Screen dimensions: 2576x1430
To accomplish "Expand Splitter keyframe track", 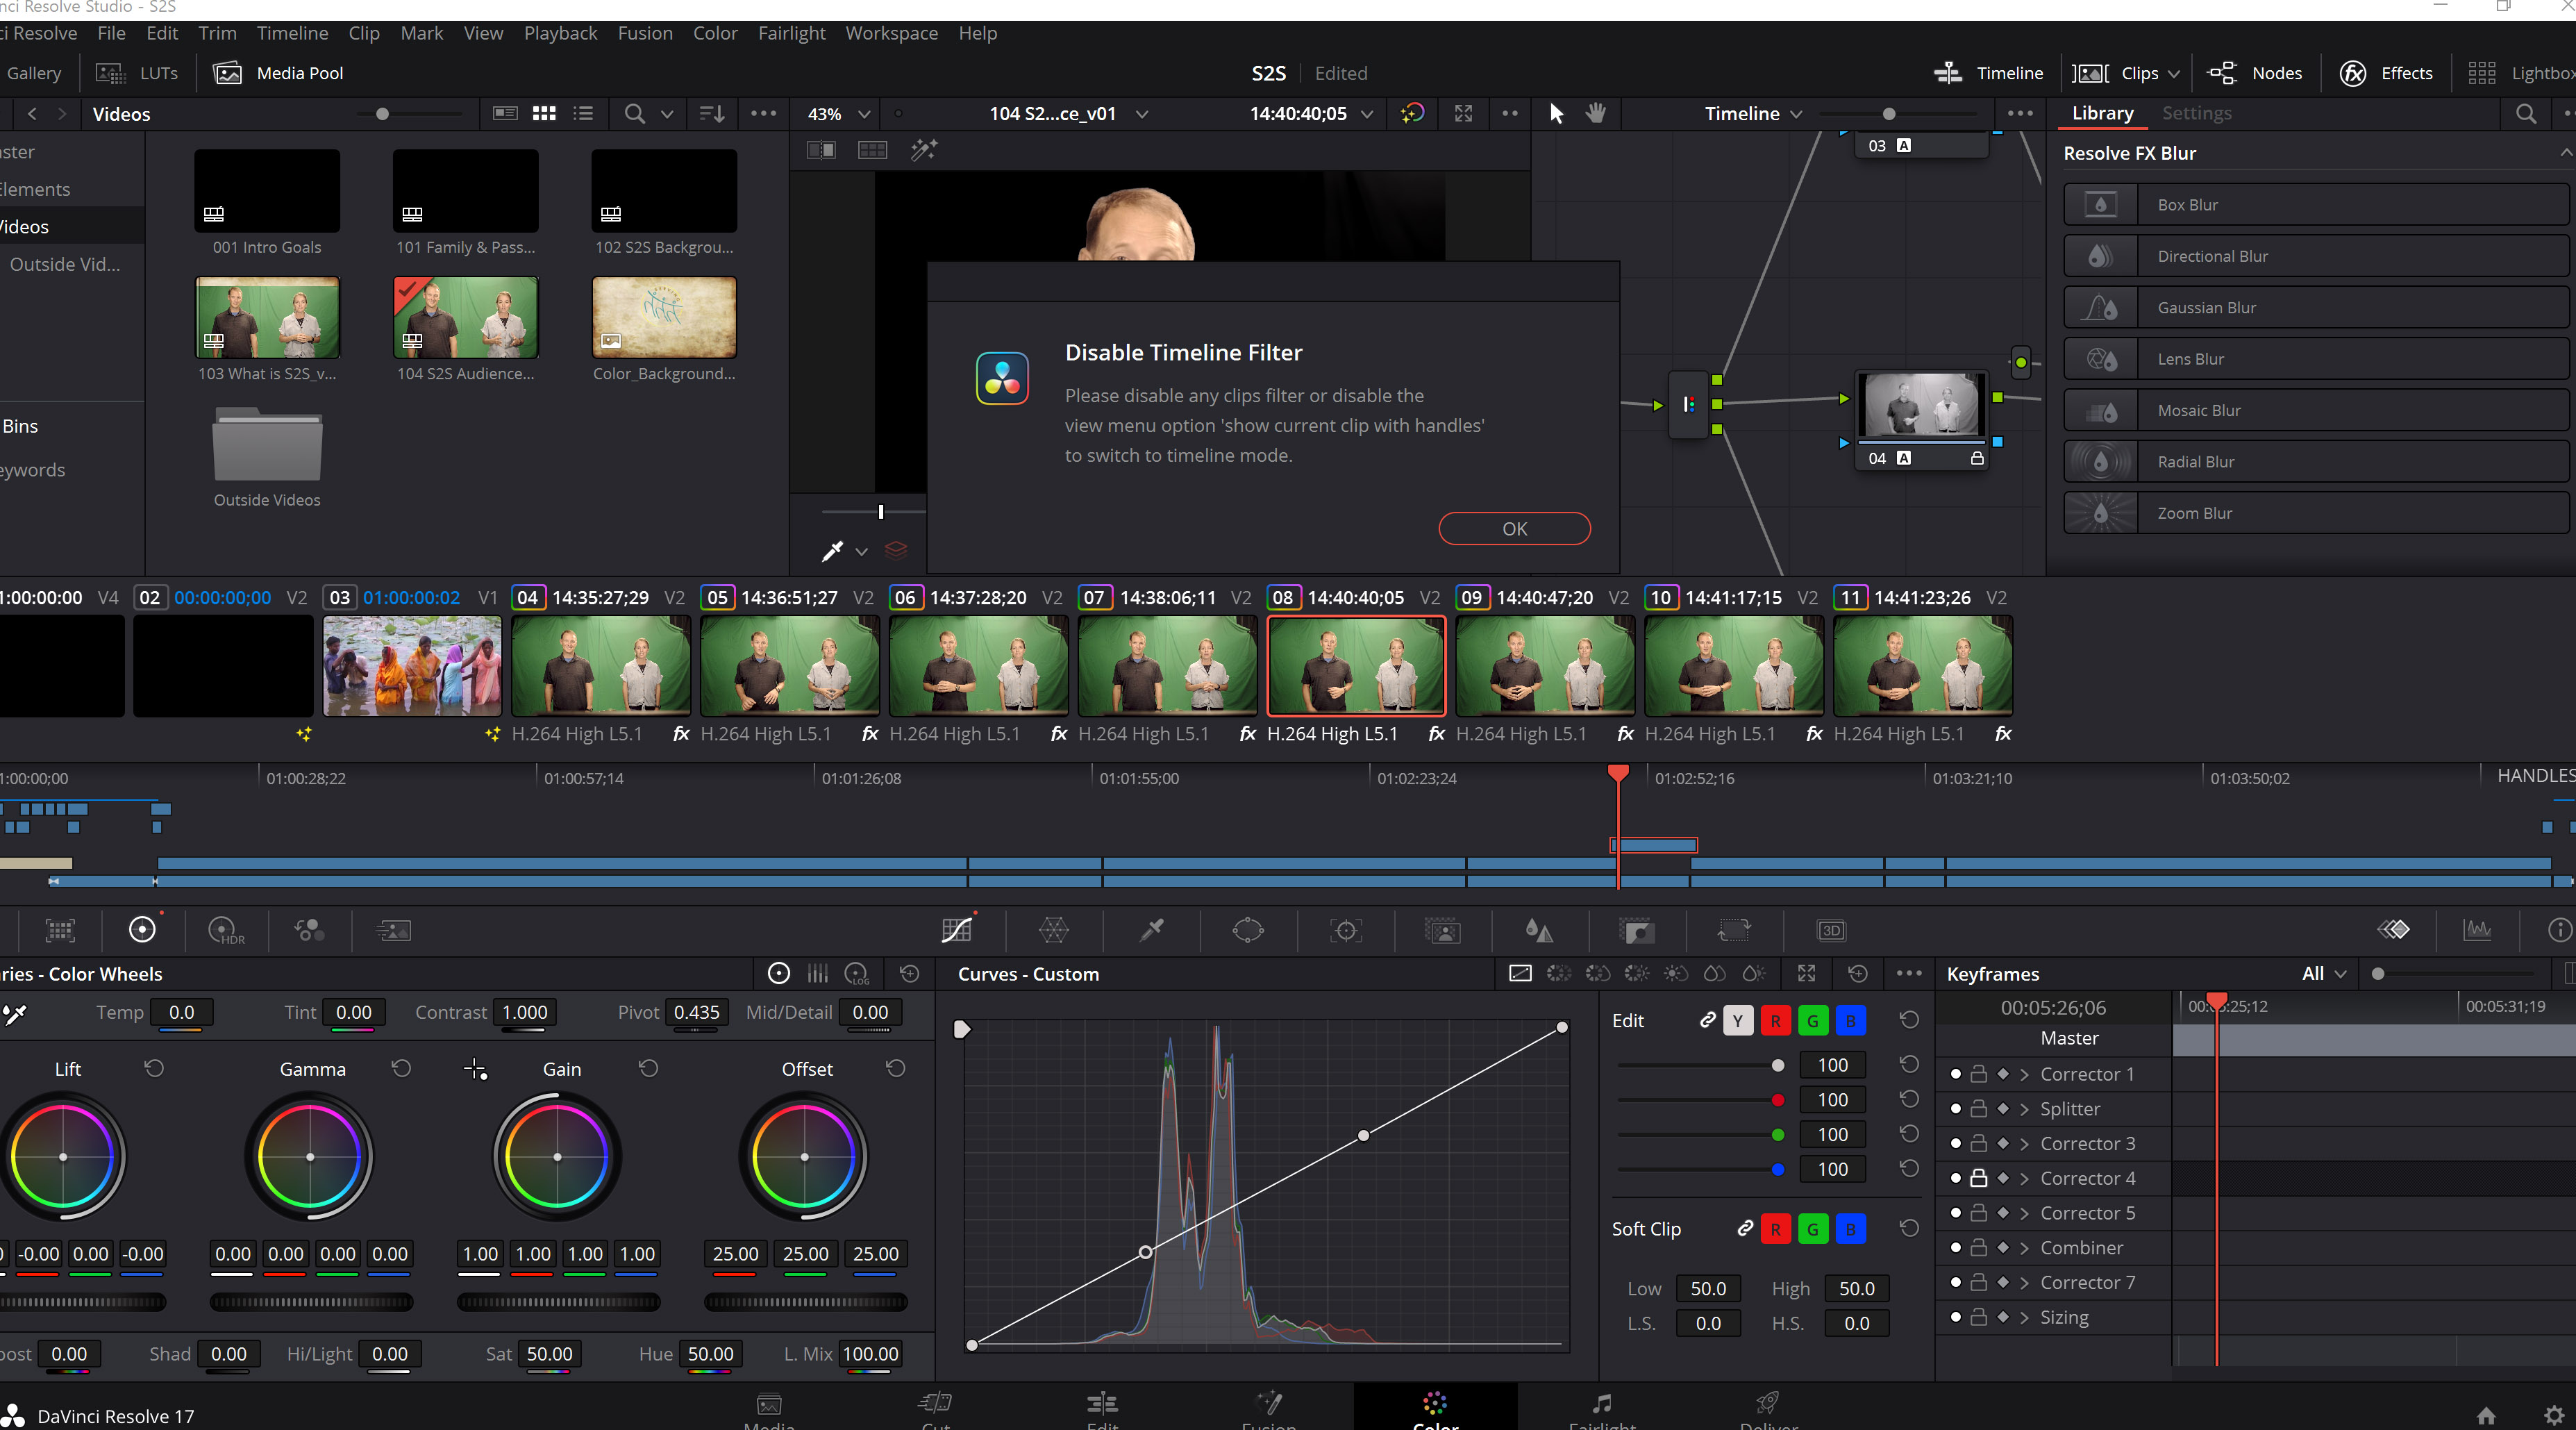I will click(2024, 1109).
